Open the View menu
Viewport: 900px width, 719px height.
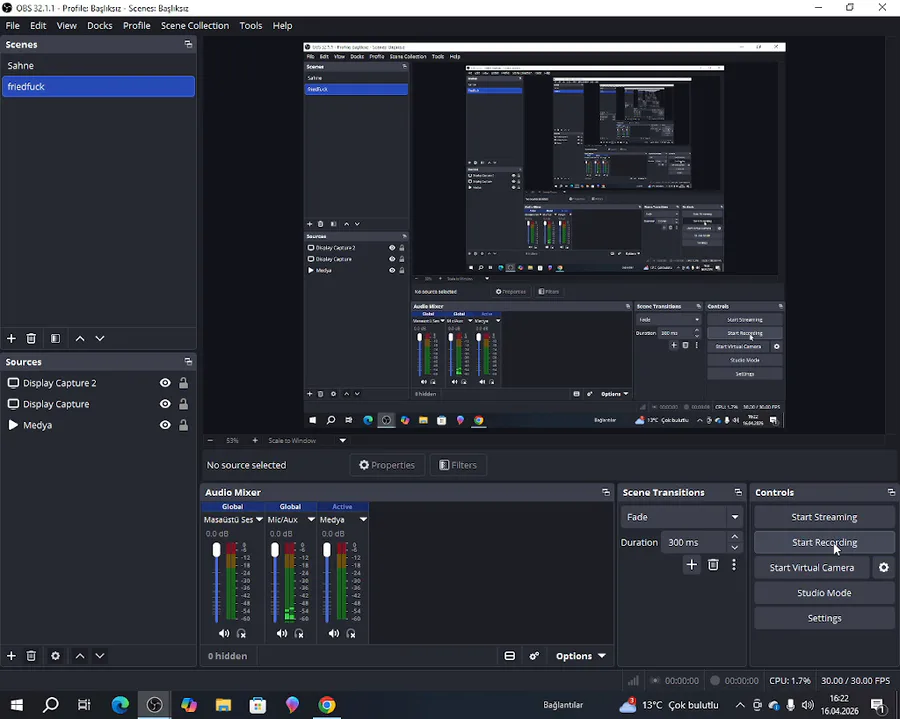(67, 25)
